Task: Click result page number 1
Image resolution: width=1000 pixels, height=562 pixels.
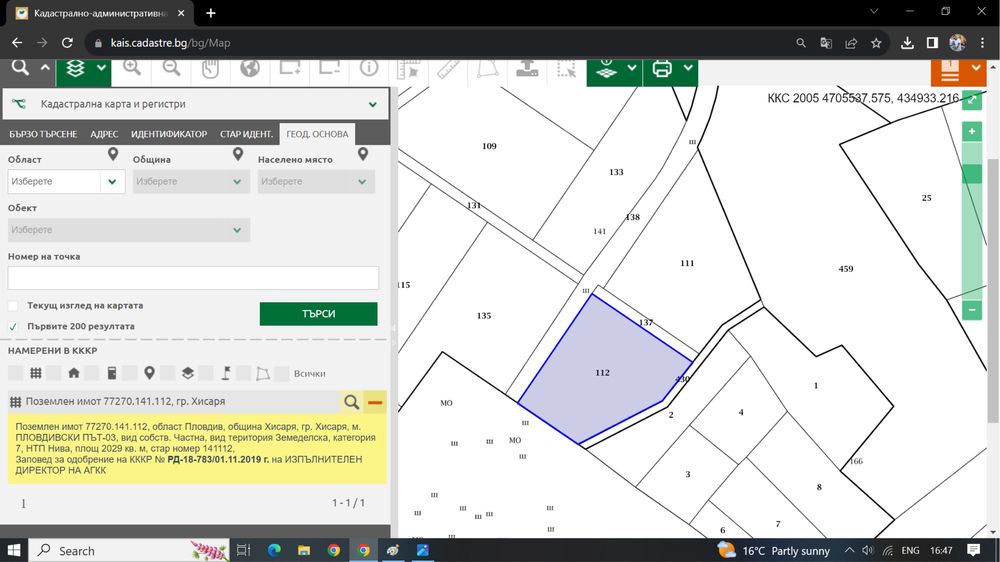Action: 24,504
